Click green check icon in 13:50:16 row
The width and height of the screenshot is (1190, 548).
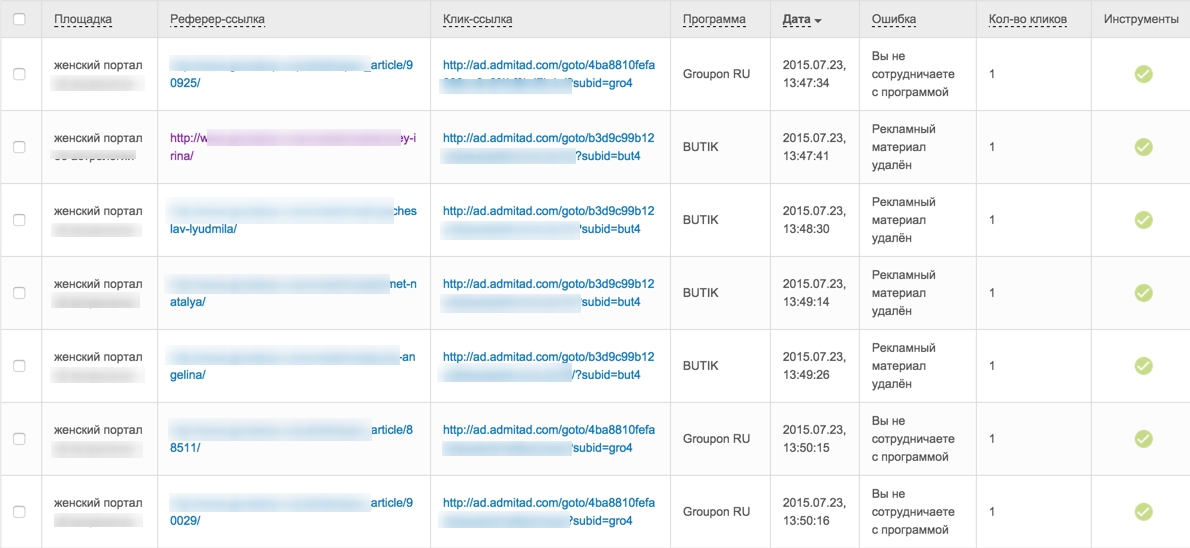tap(1143, 511)
